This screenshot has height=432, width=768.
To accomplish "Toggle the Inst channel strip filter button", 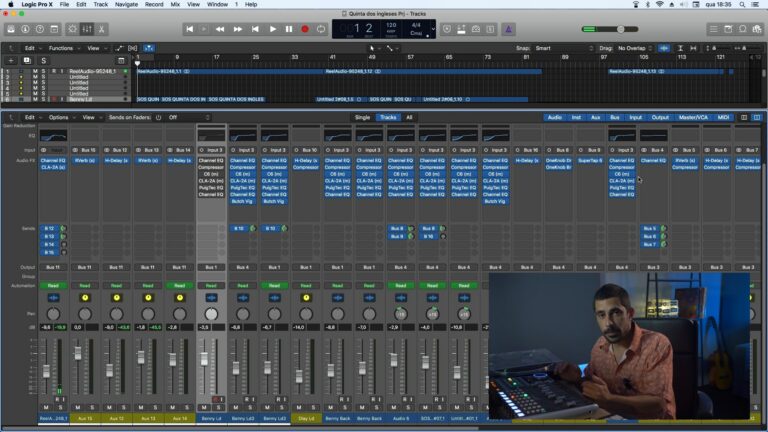I will (576, 118).
